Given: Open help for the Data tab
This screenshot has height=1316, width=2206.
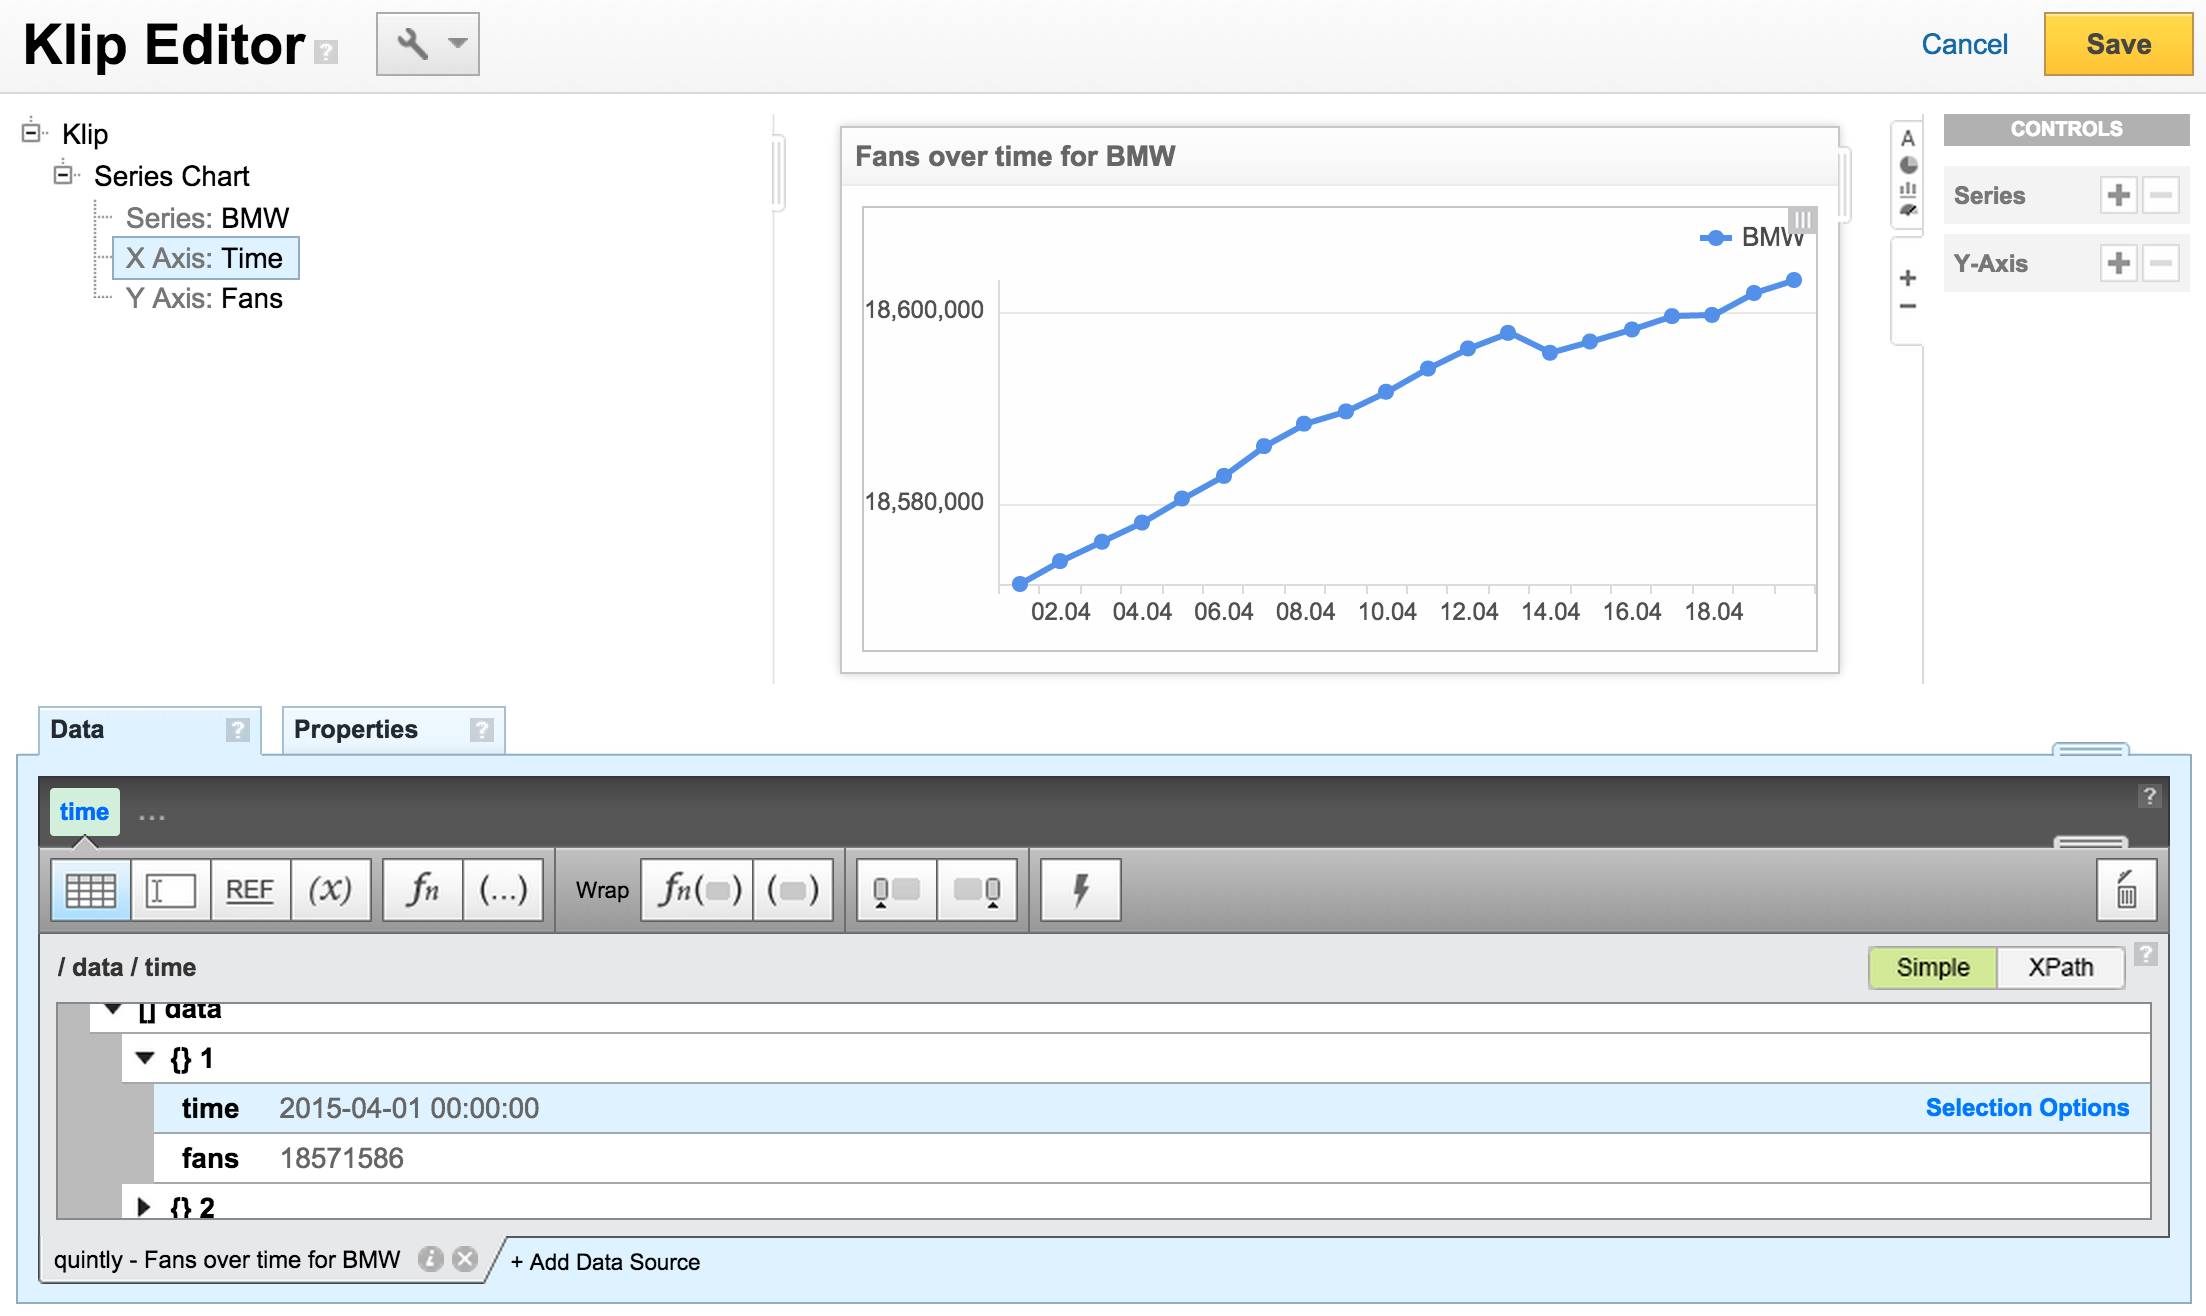Looking at the screenshot, I should click(237, 730).
